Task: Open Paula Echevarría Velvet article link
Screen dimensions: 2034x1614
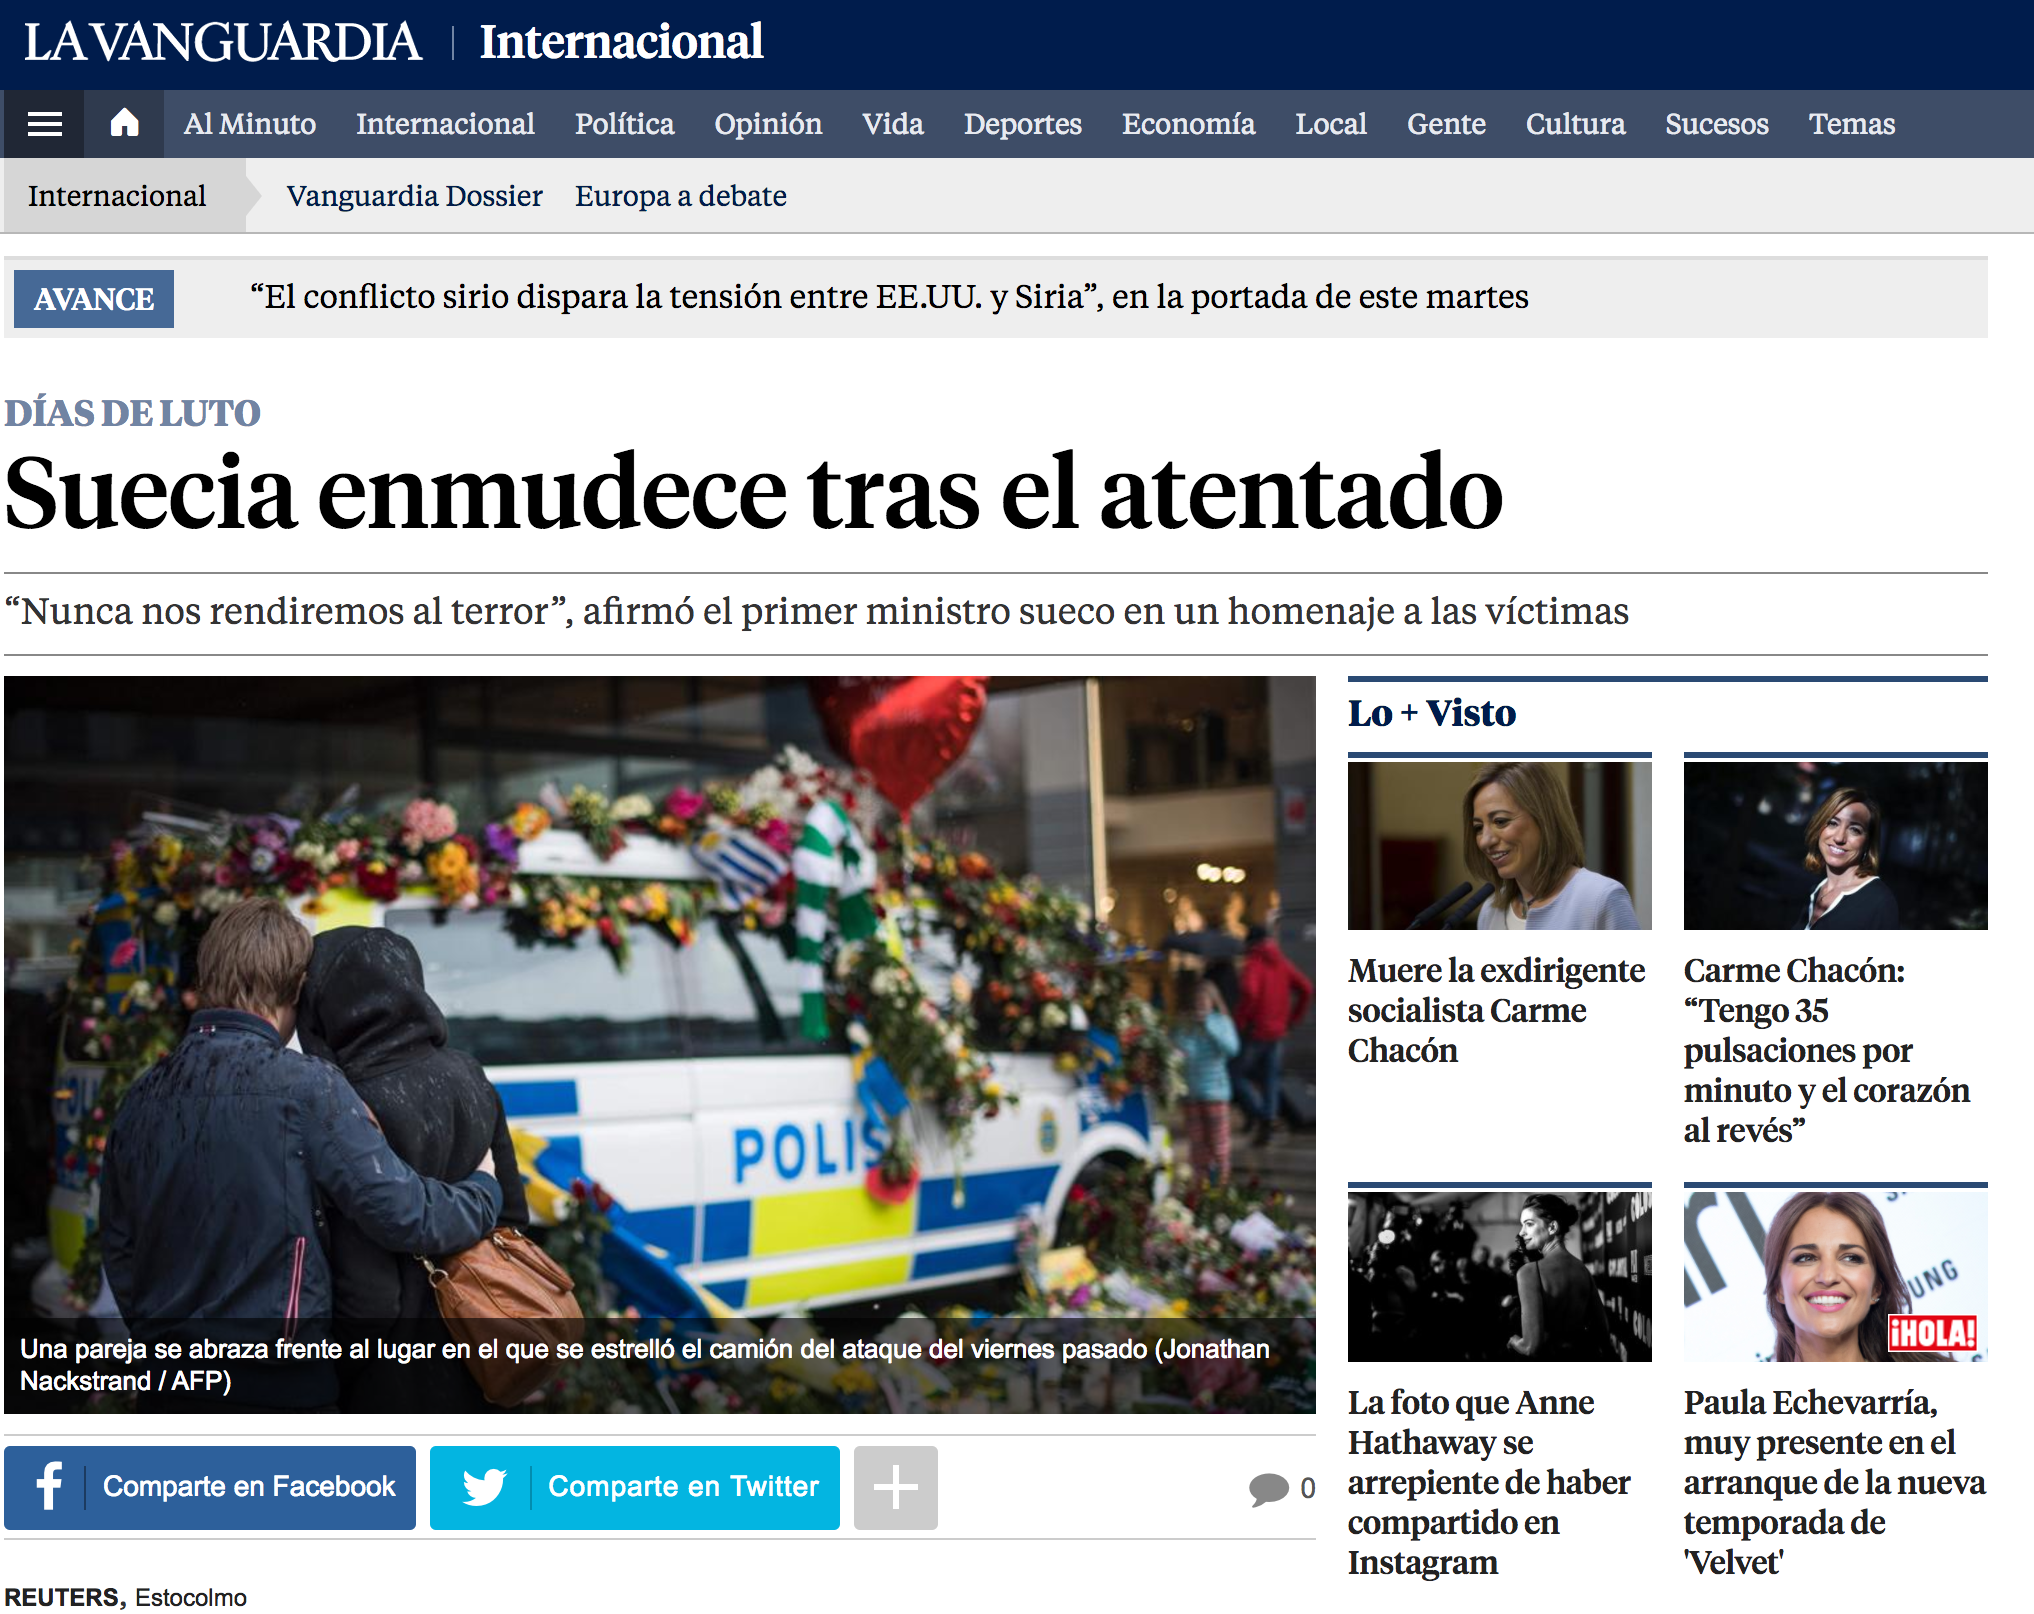Action: (1835, 1482)
